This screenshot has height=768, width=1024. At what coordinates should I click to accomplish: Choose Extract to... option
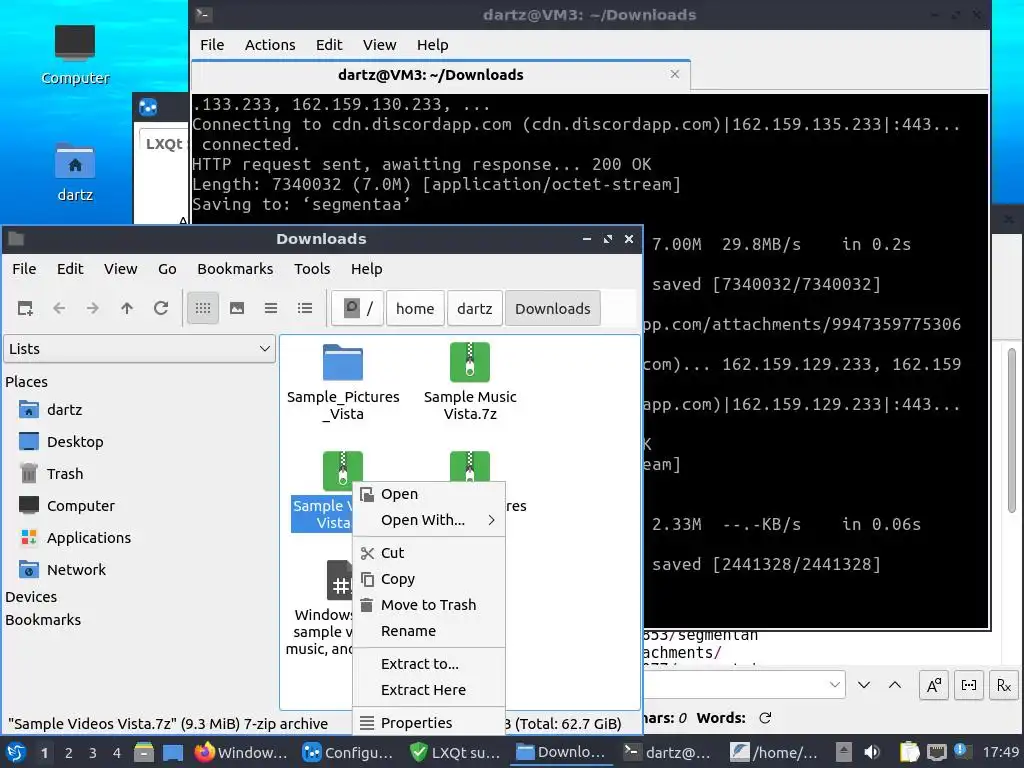[429, 664]
